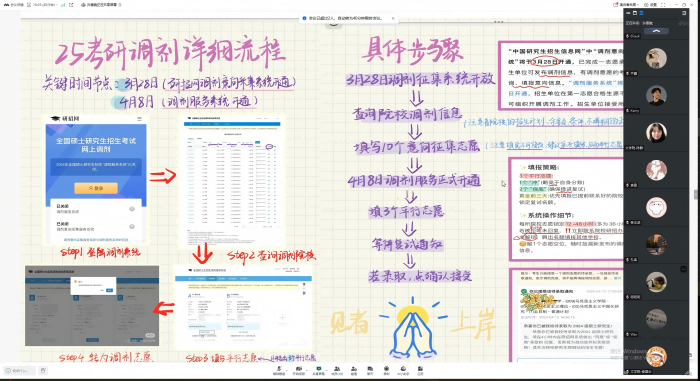The height and width of the screenshot is (381, 700).
Task: Collapse participant strip with the up chevron
Action: pyautogui.click(x=656, y=31)
